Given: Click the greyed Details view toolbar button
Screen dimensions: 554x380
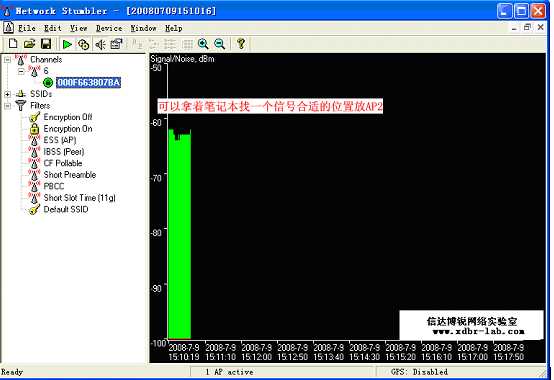Looking at the screenshot, I should pos(187,44).
